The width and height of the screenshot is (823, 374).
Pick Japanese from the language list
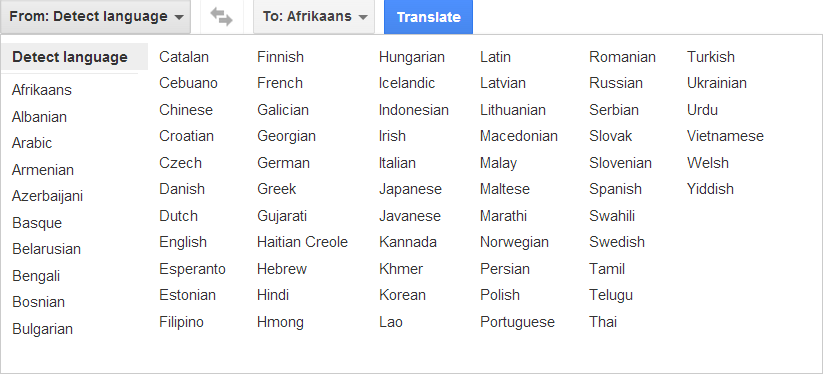click(x=410, y=189)
